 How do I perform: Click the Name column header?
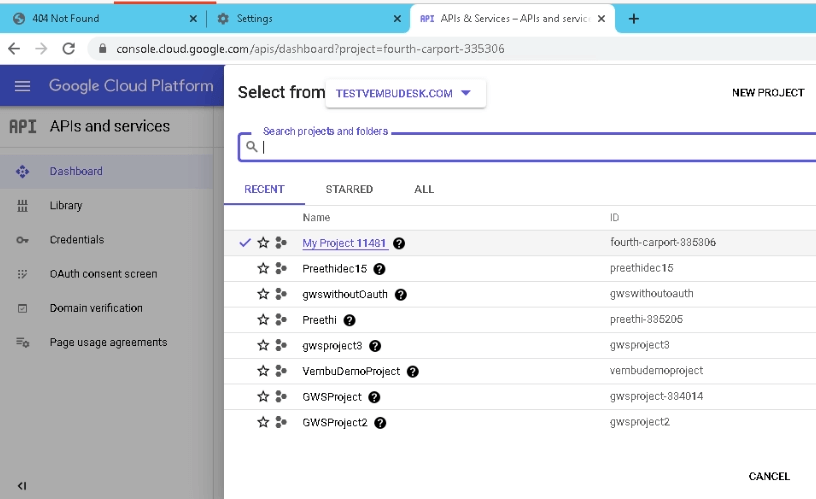[x=316, y=217]
